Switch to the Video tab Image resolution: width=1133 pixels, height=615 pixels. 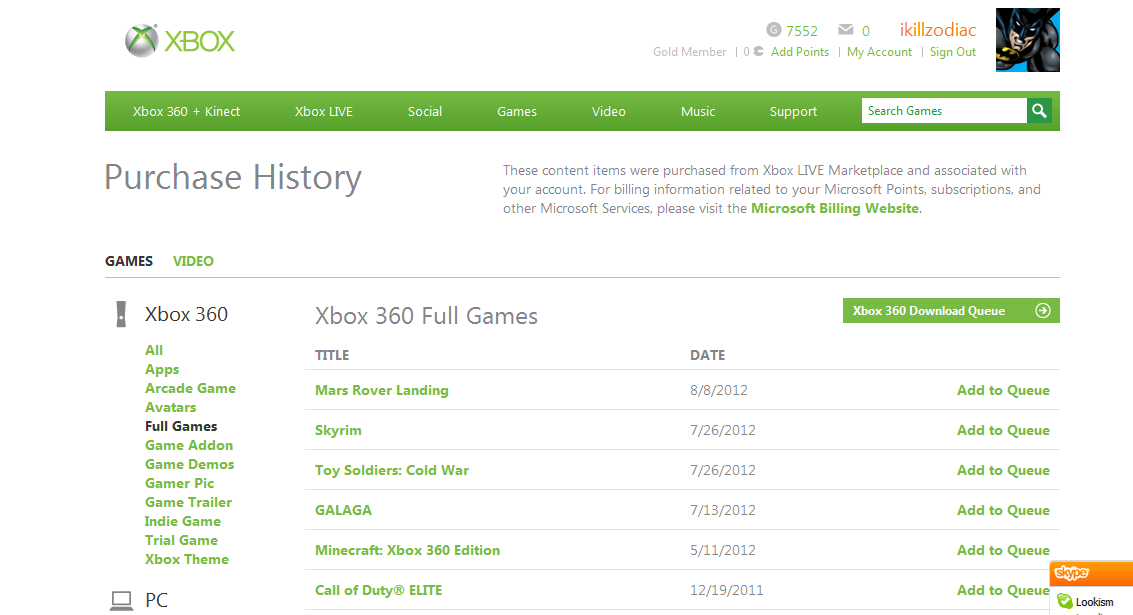point(193,261)
